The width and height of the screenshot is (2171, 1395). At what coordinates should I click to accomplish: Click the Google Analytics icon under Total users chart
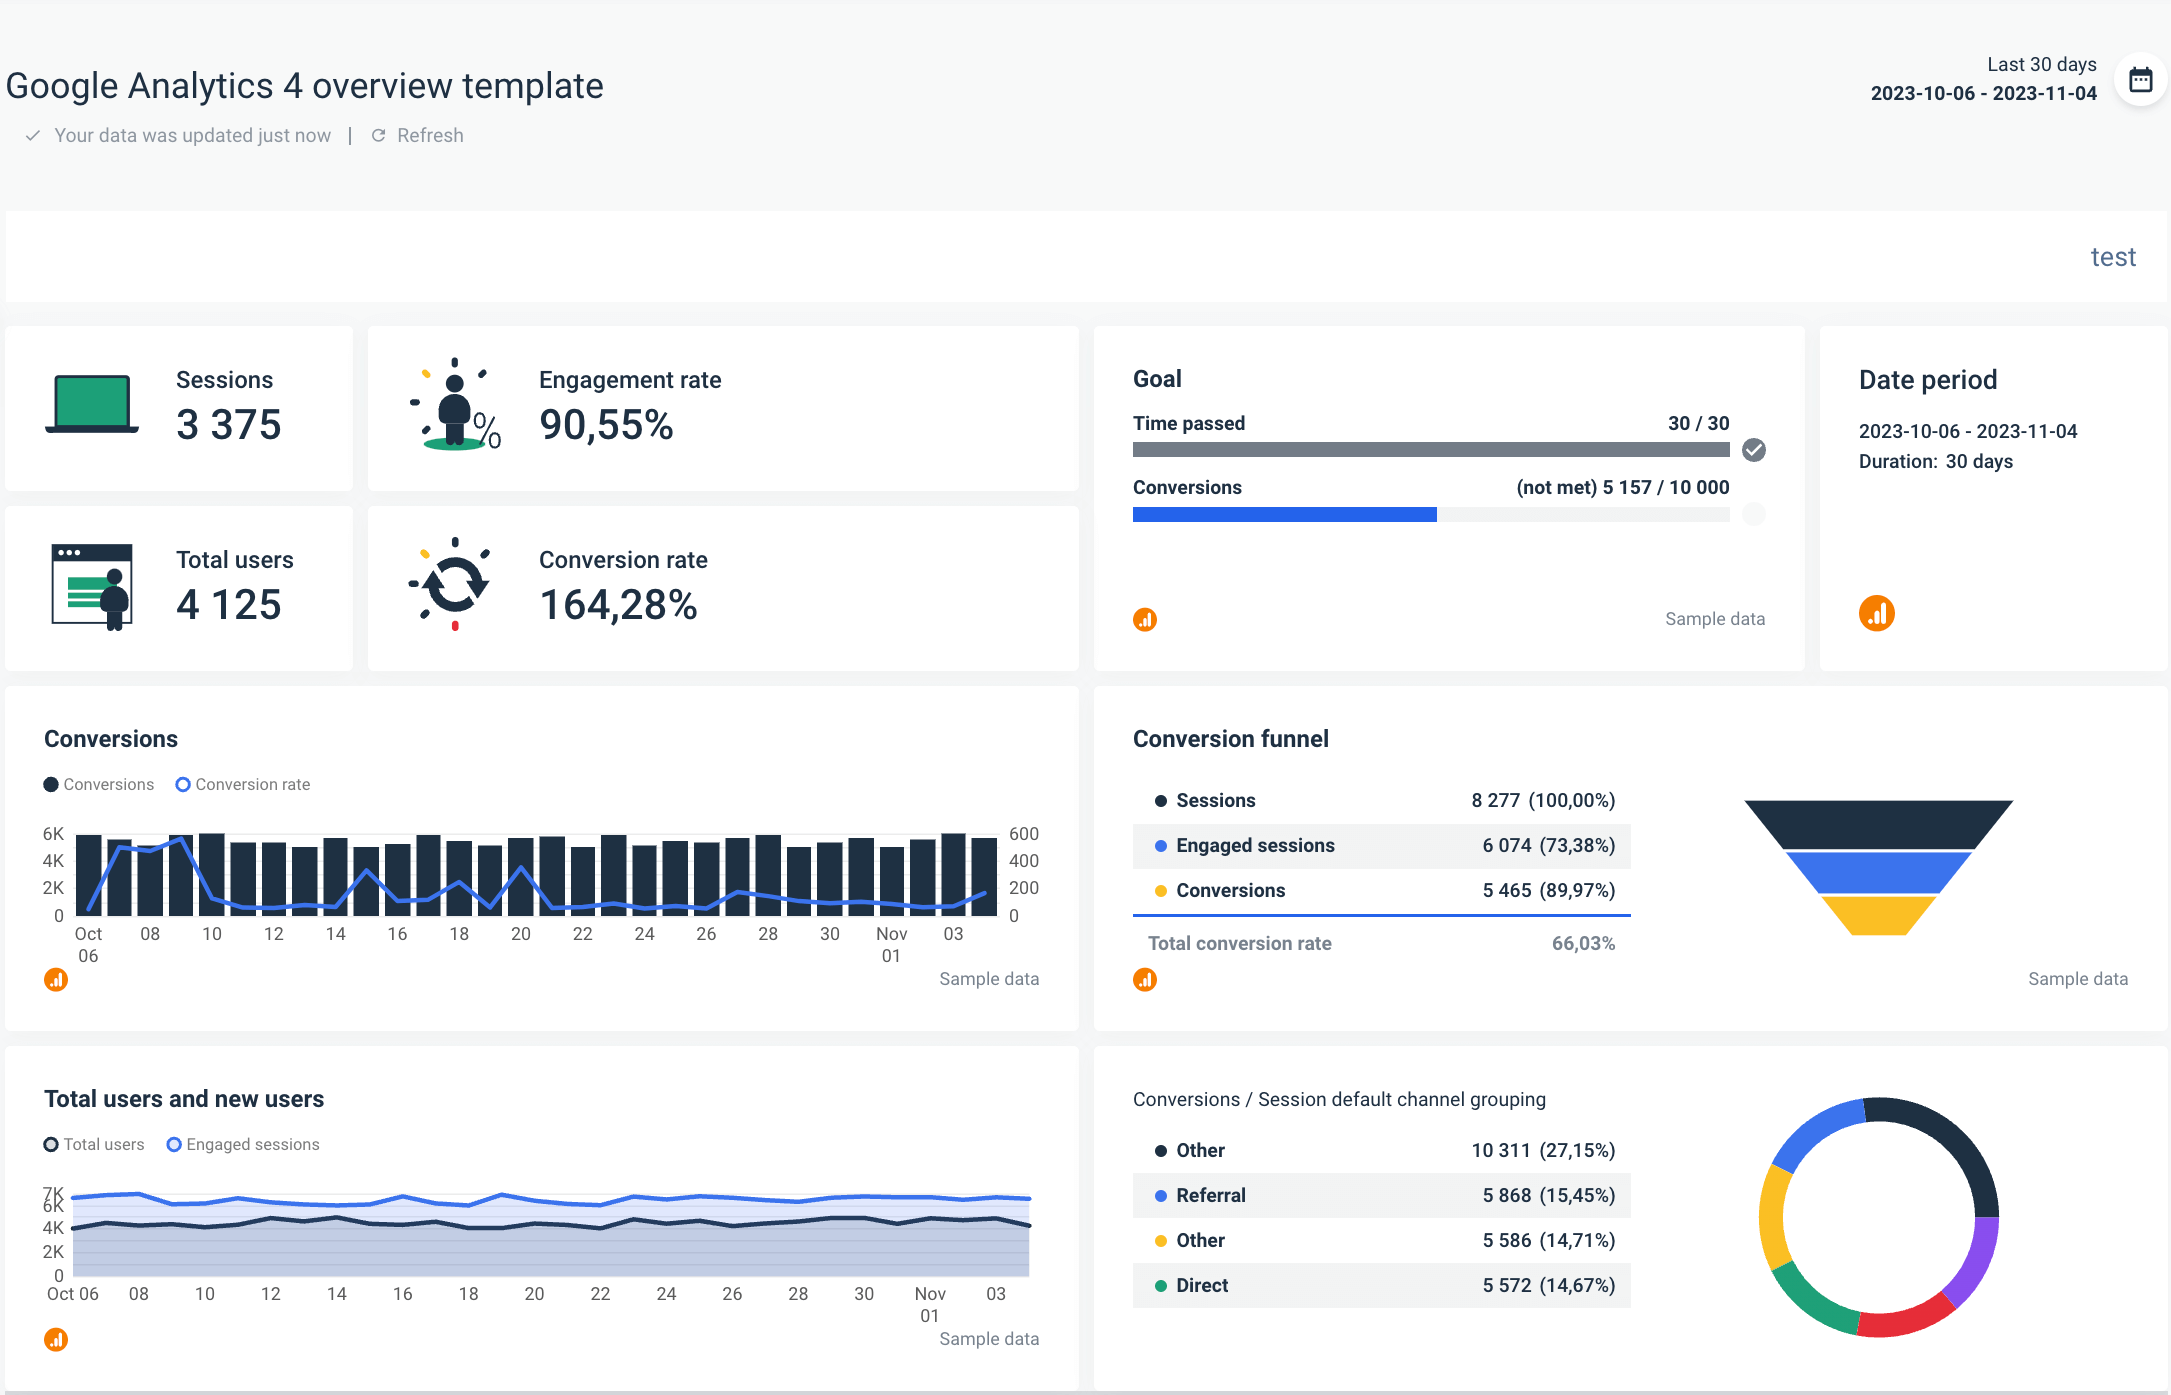coord(56,1339)
